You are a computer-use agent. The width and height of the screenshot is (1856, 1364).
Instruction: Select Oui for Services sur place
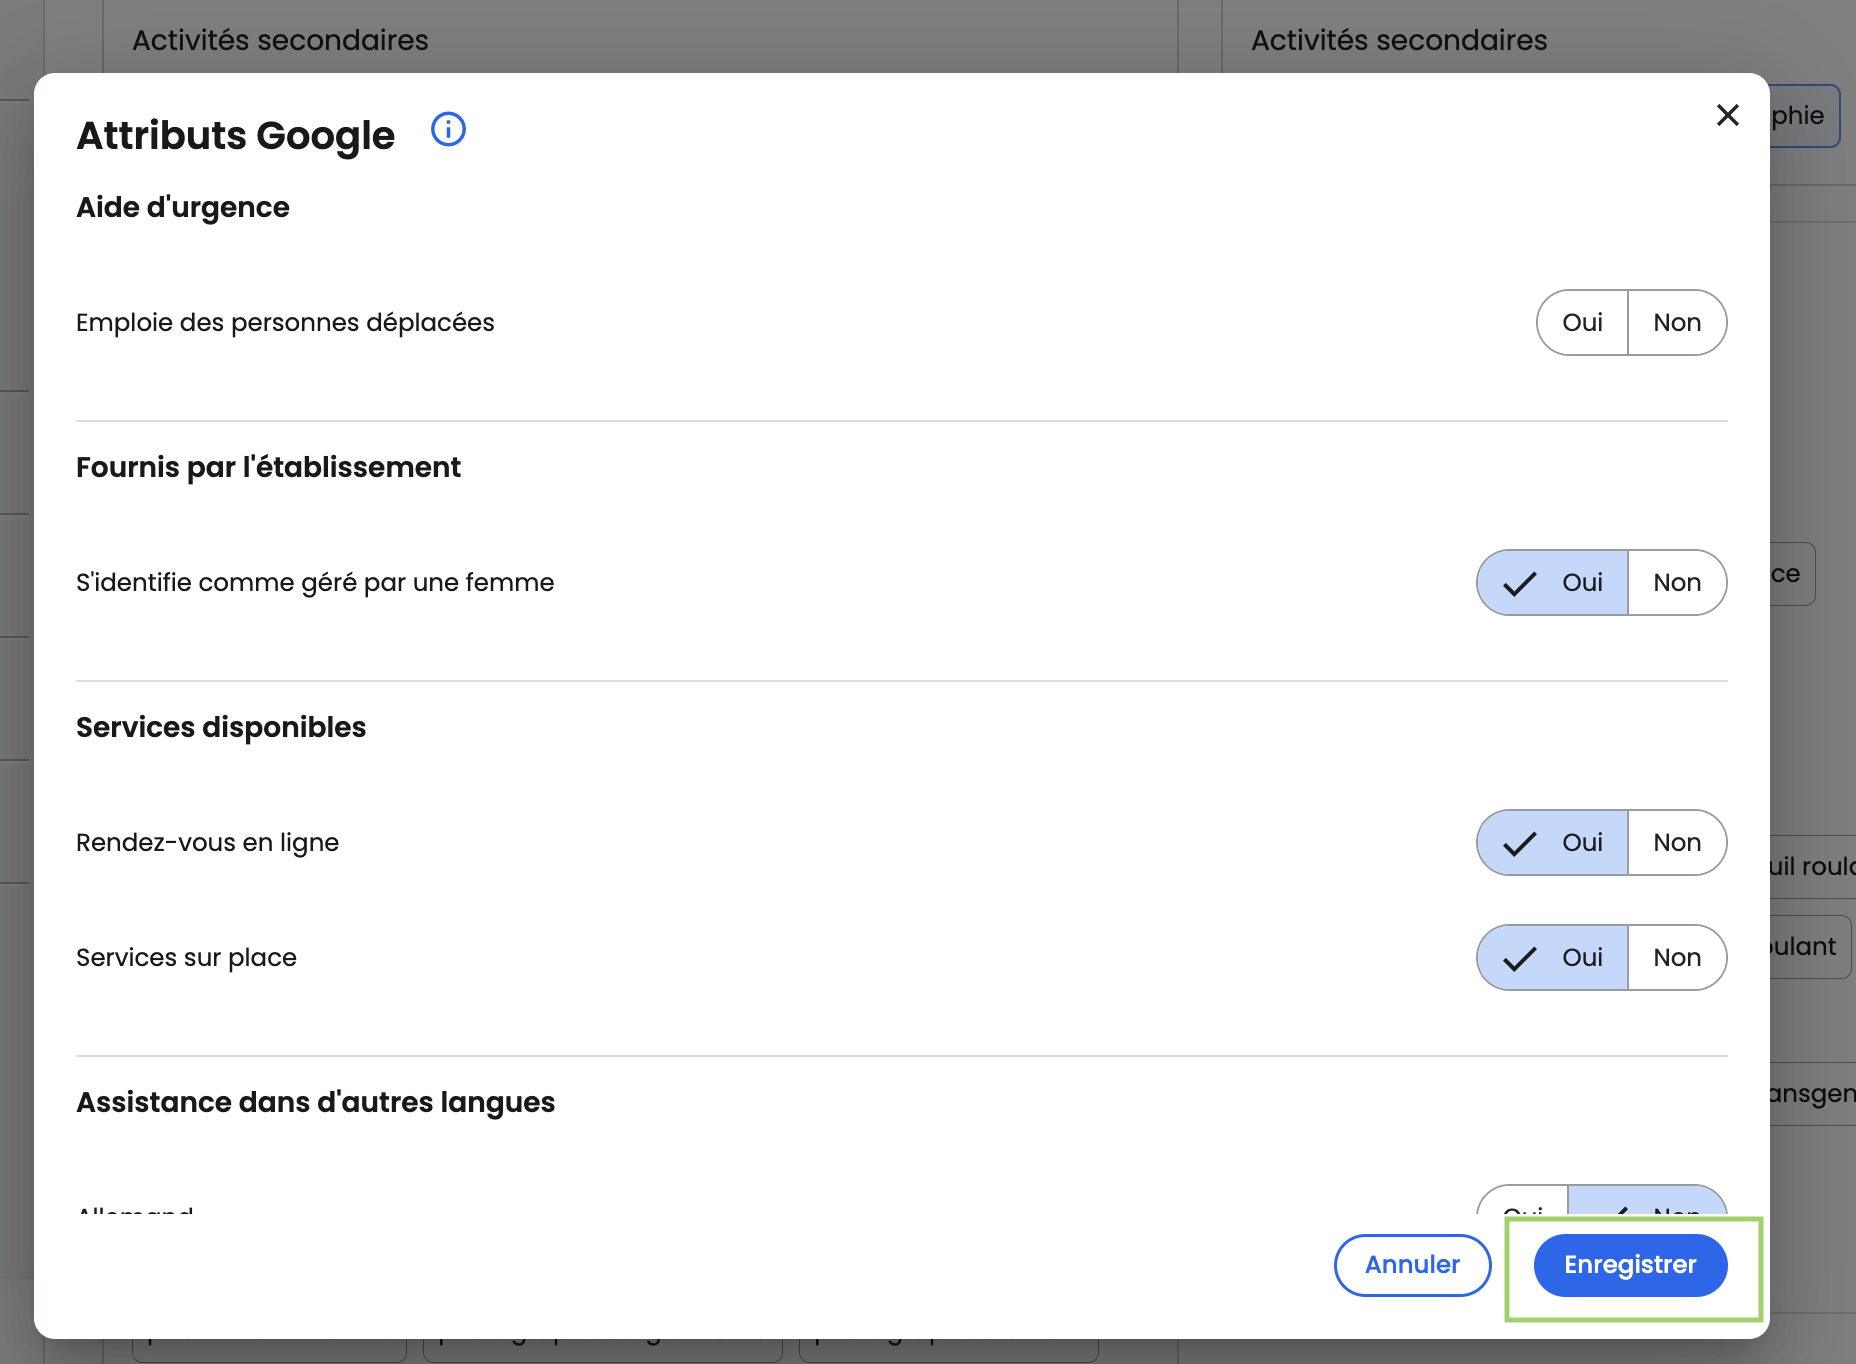tap(1552, 957)
